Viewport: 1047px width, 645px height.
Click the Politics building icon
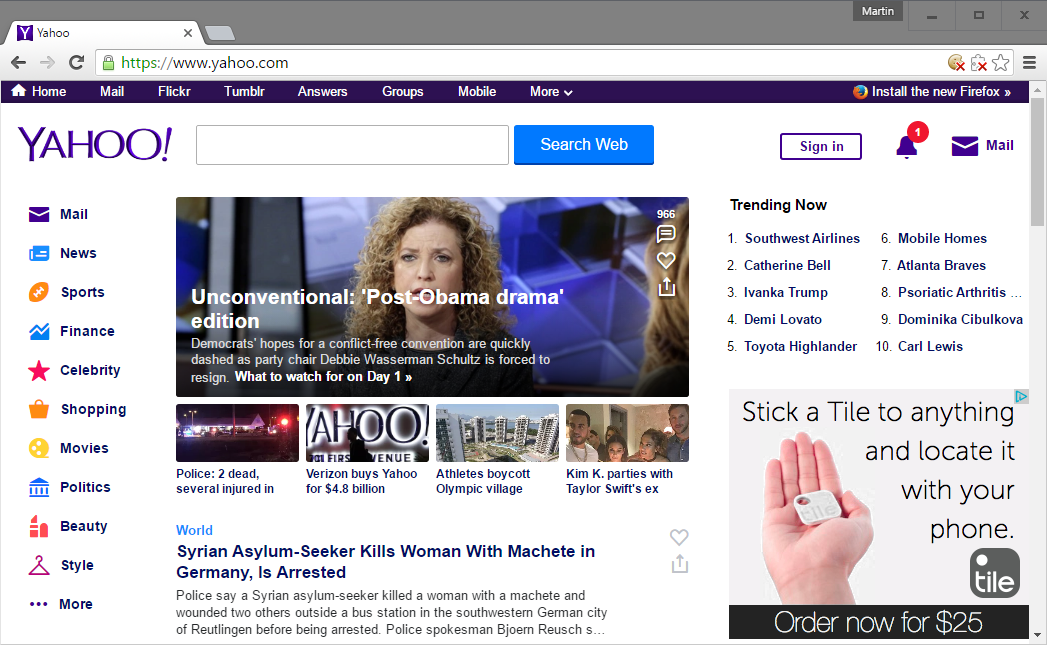tap(39, 487)
